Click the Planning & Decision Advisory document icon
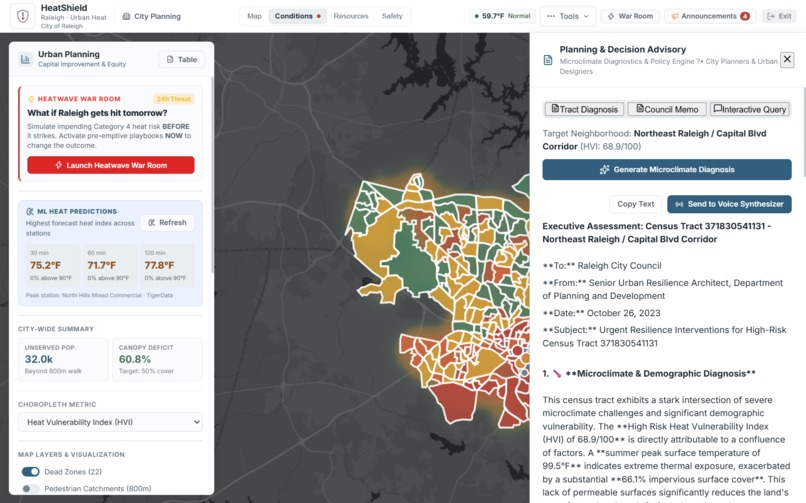Image resolution: width=806 pixels, height=503 pixels. [x=548, y=61]
